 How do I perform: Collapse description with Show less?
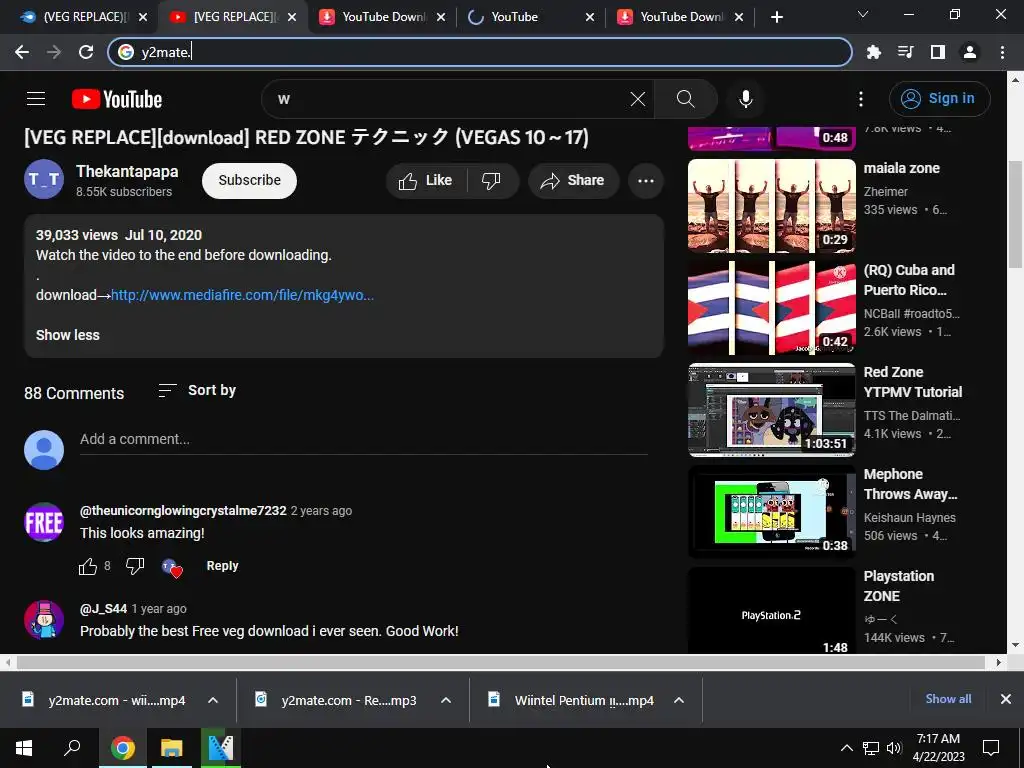pos(68,335)
